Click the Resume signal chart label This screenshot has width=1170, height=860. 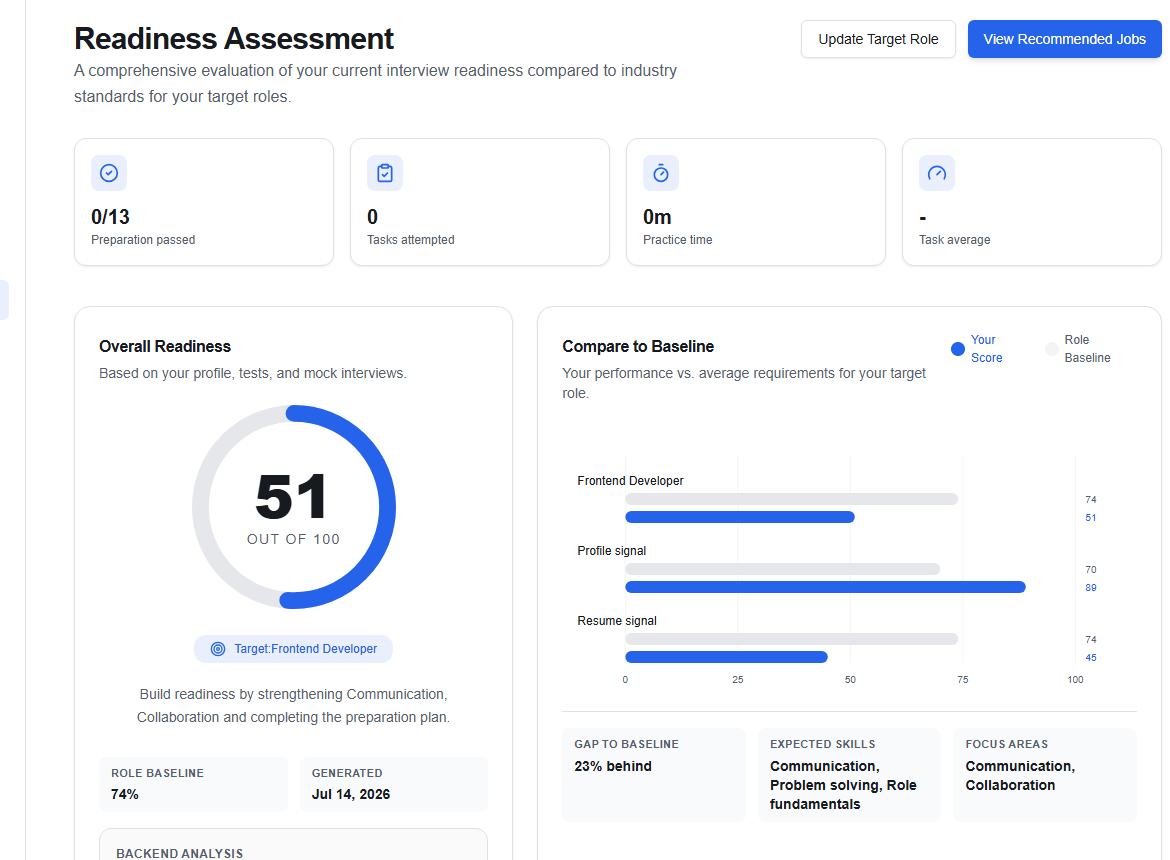[617, 621]
